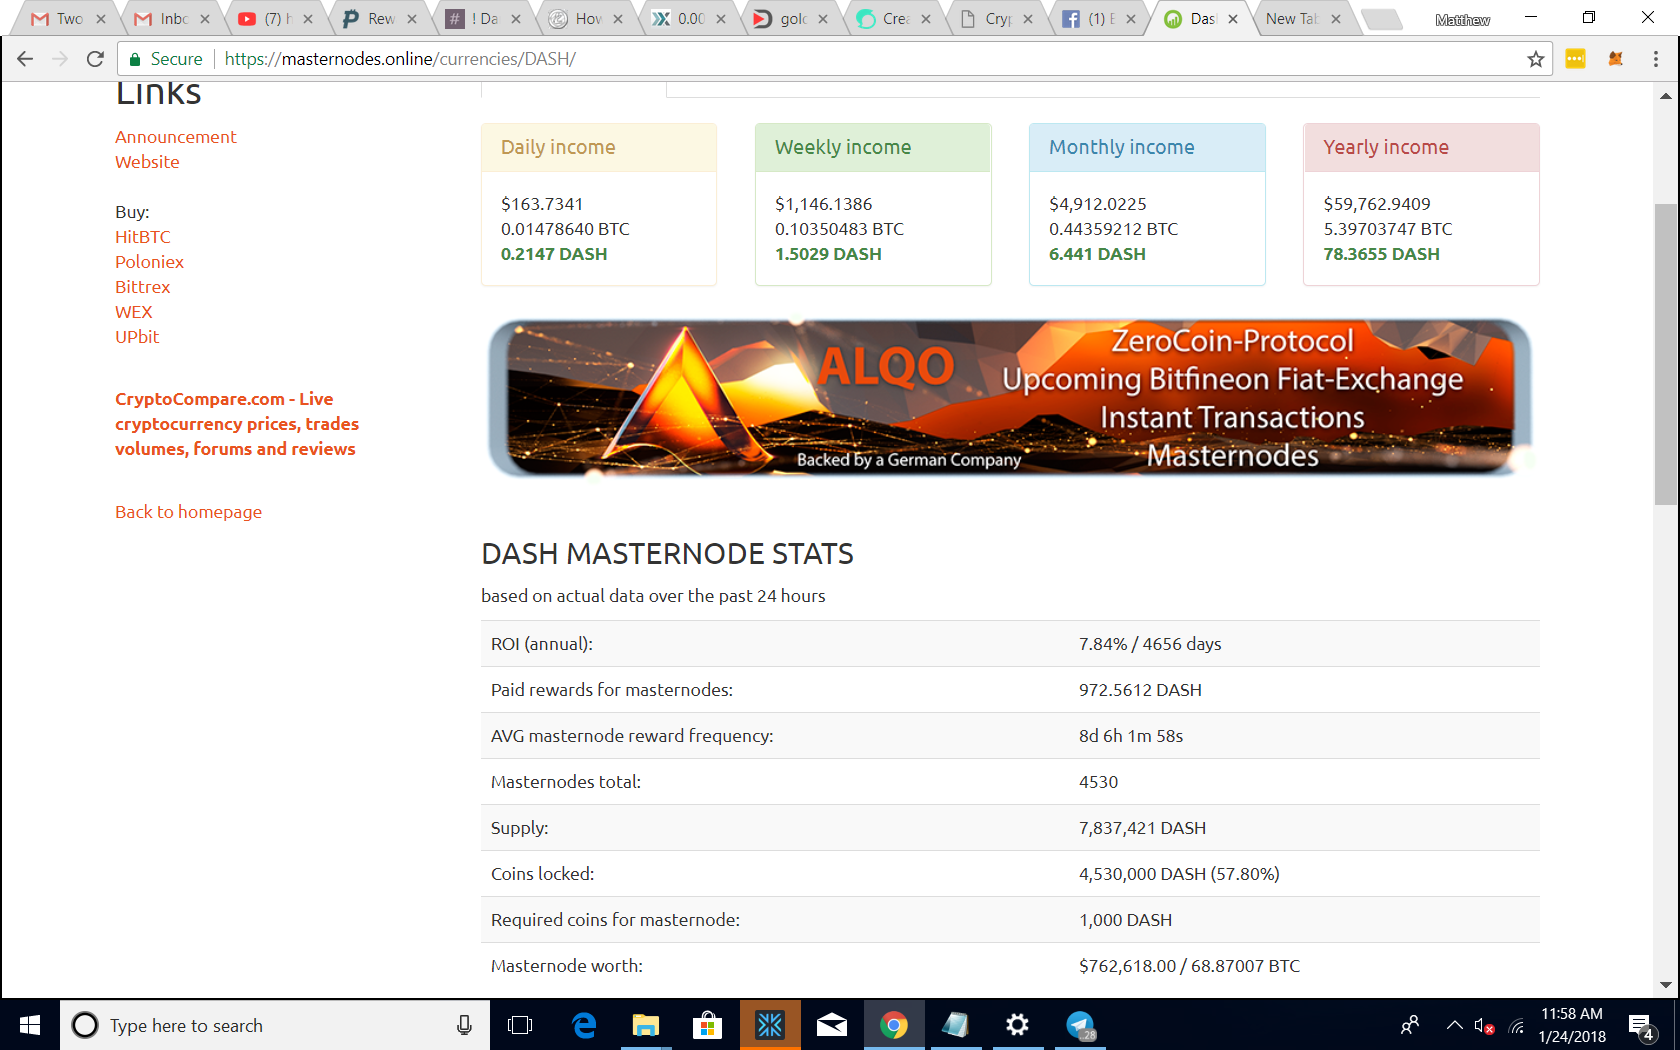The image size is (1680, 1050).
Task: Open the Website link
Action: pyautogui.click(x=147, y=162)
